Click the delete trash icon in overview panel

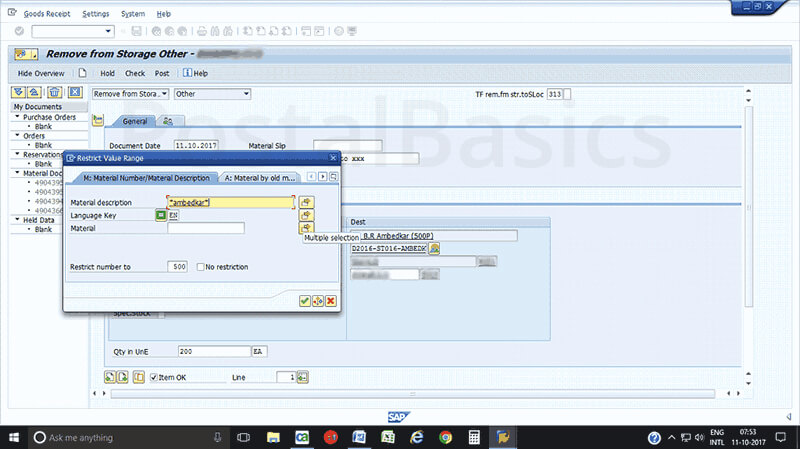[x=54, y=93]
